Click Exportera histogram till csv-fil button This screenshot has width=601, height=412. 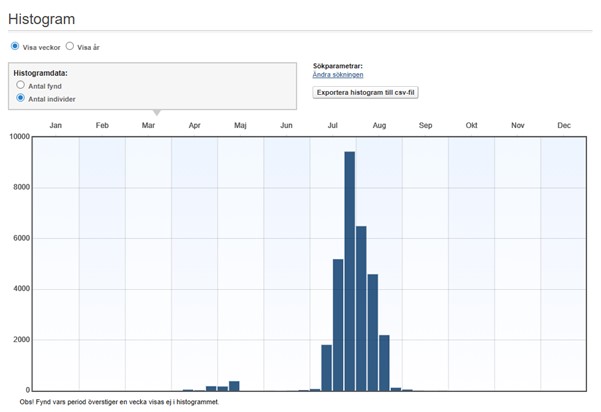[363, 92]
